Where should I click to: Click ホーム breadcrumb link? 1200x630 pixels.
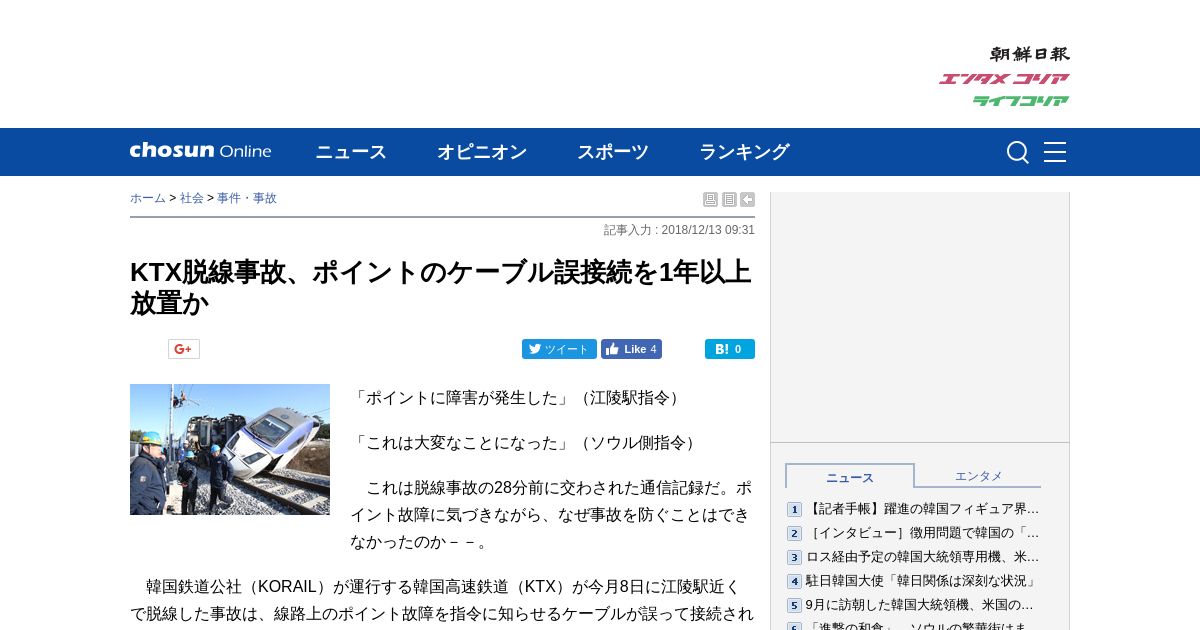(x=148, y=199)
